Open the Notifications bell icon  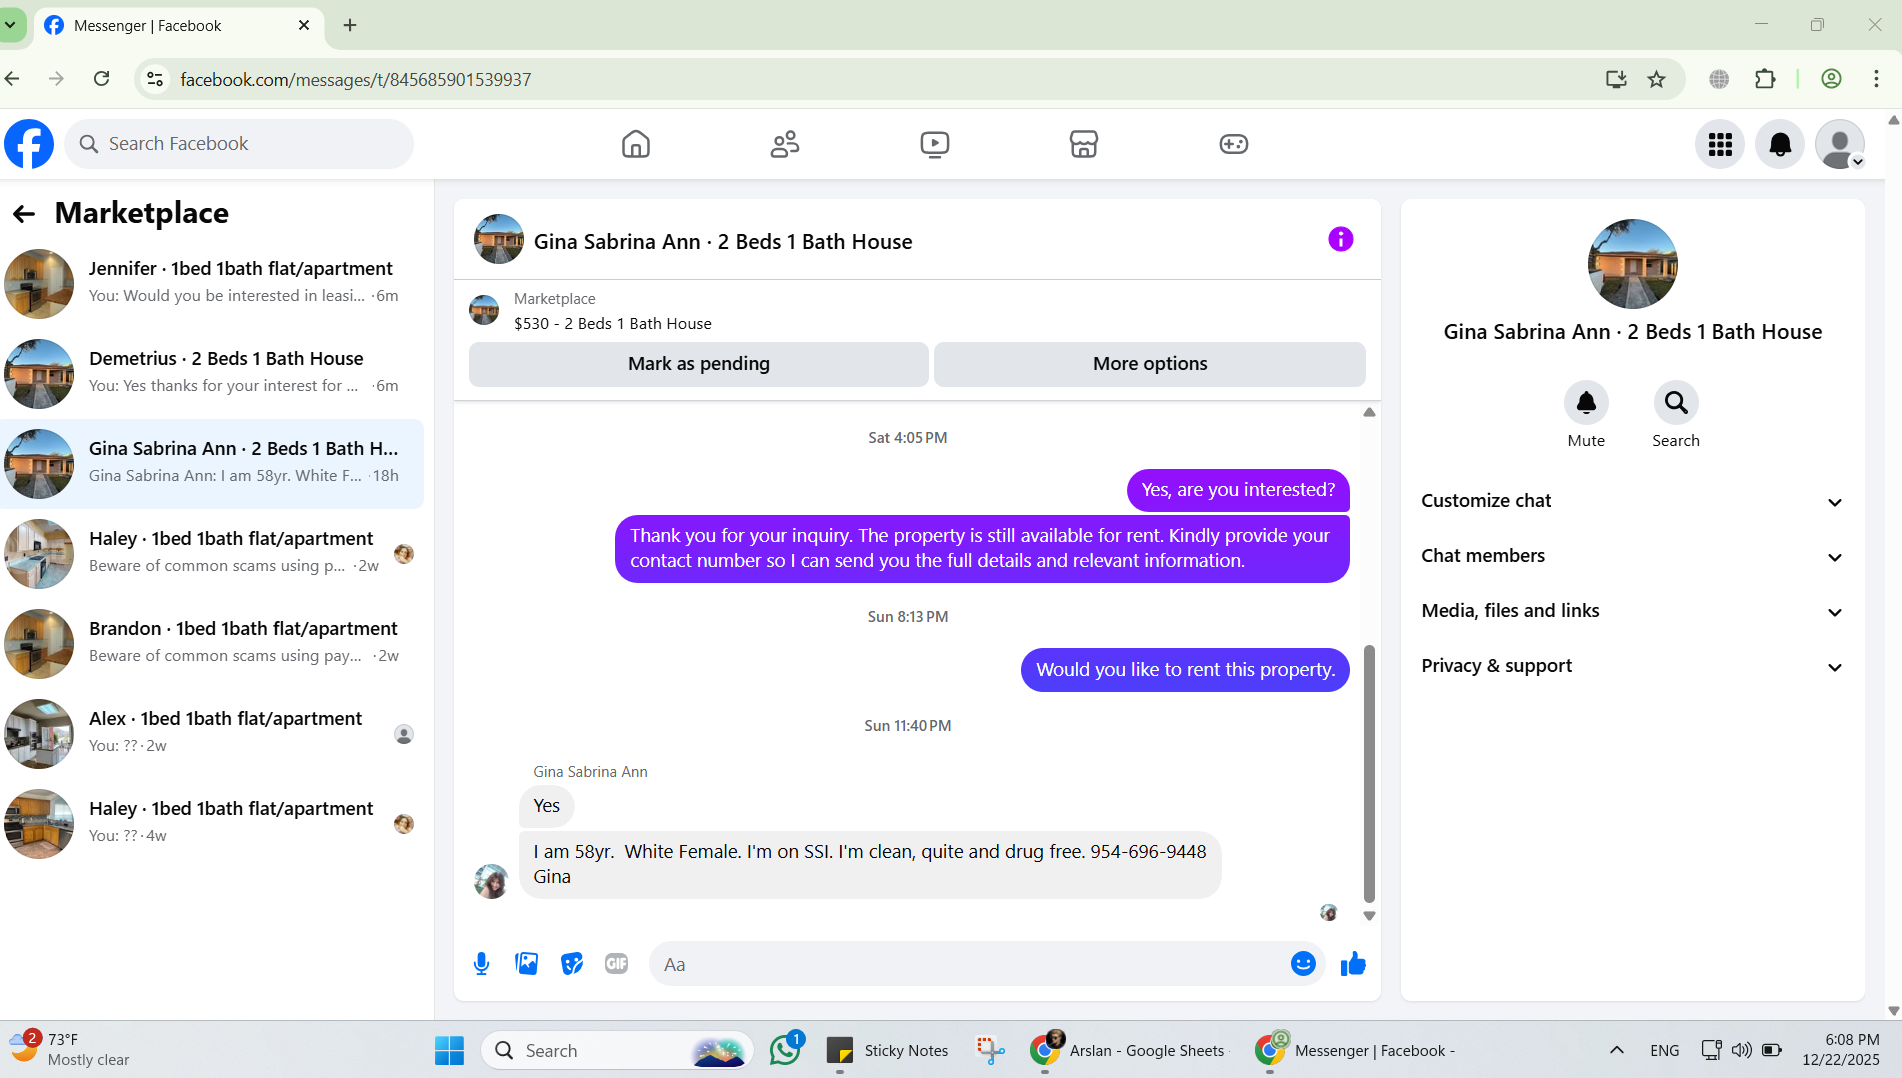(x=1780, y=144)
